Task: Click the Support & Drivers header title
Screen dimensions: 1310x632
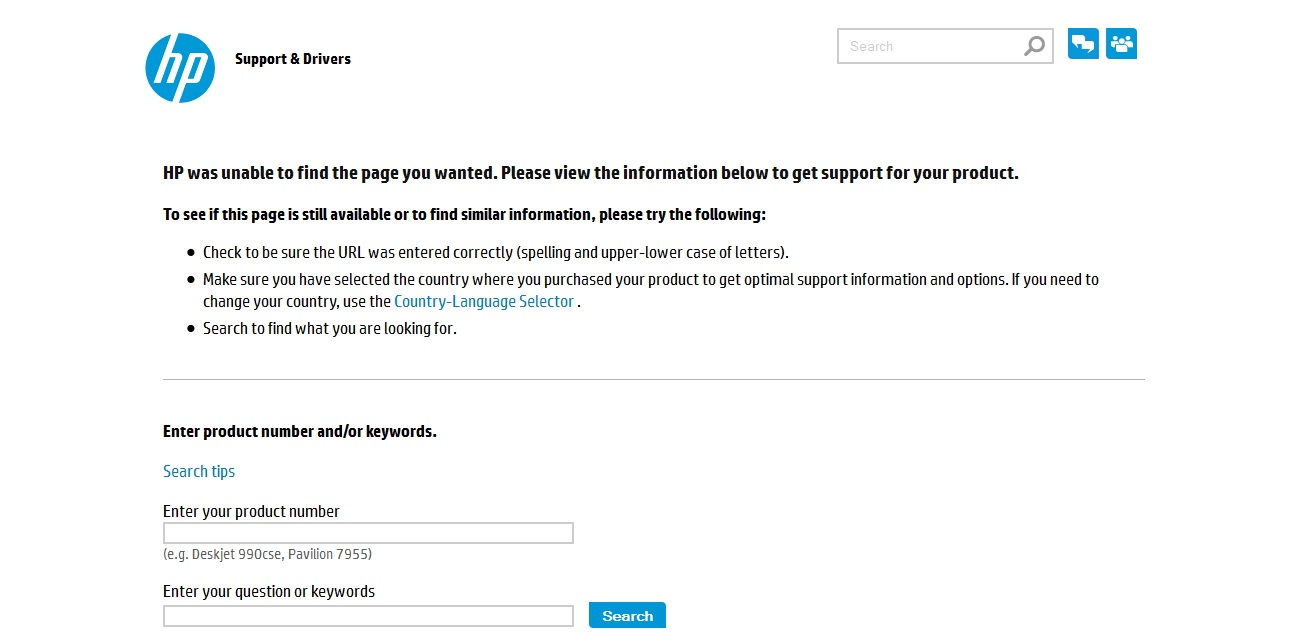Action: tap(293, 59)
